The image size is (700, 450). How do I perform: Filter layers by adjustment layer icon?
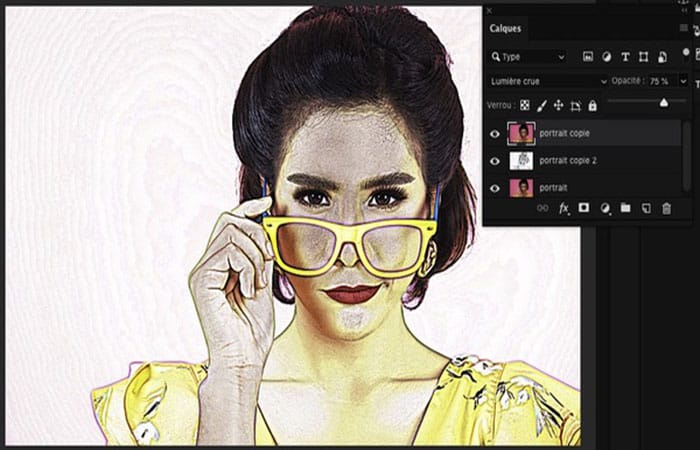pos(606,57)
